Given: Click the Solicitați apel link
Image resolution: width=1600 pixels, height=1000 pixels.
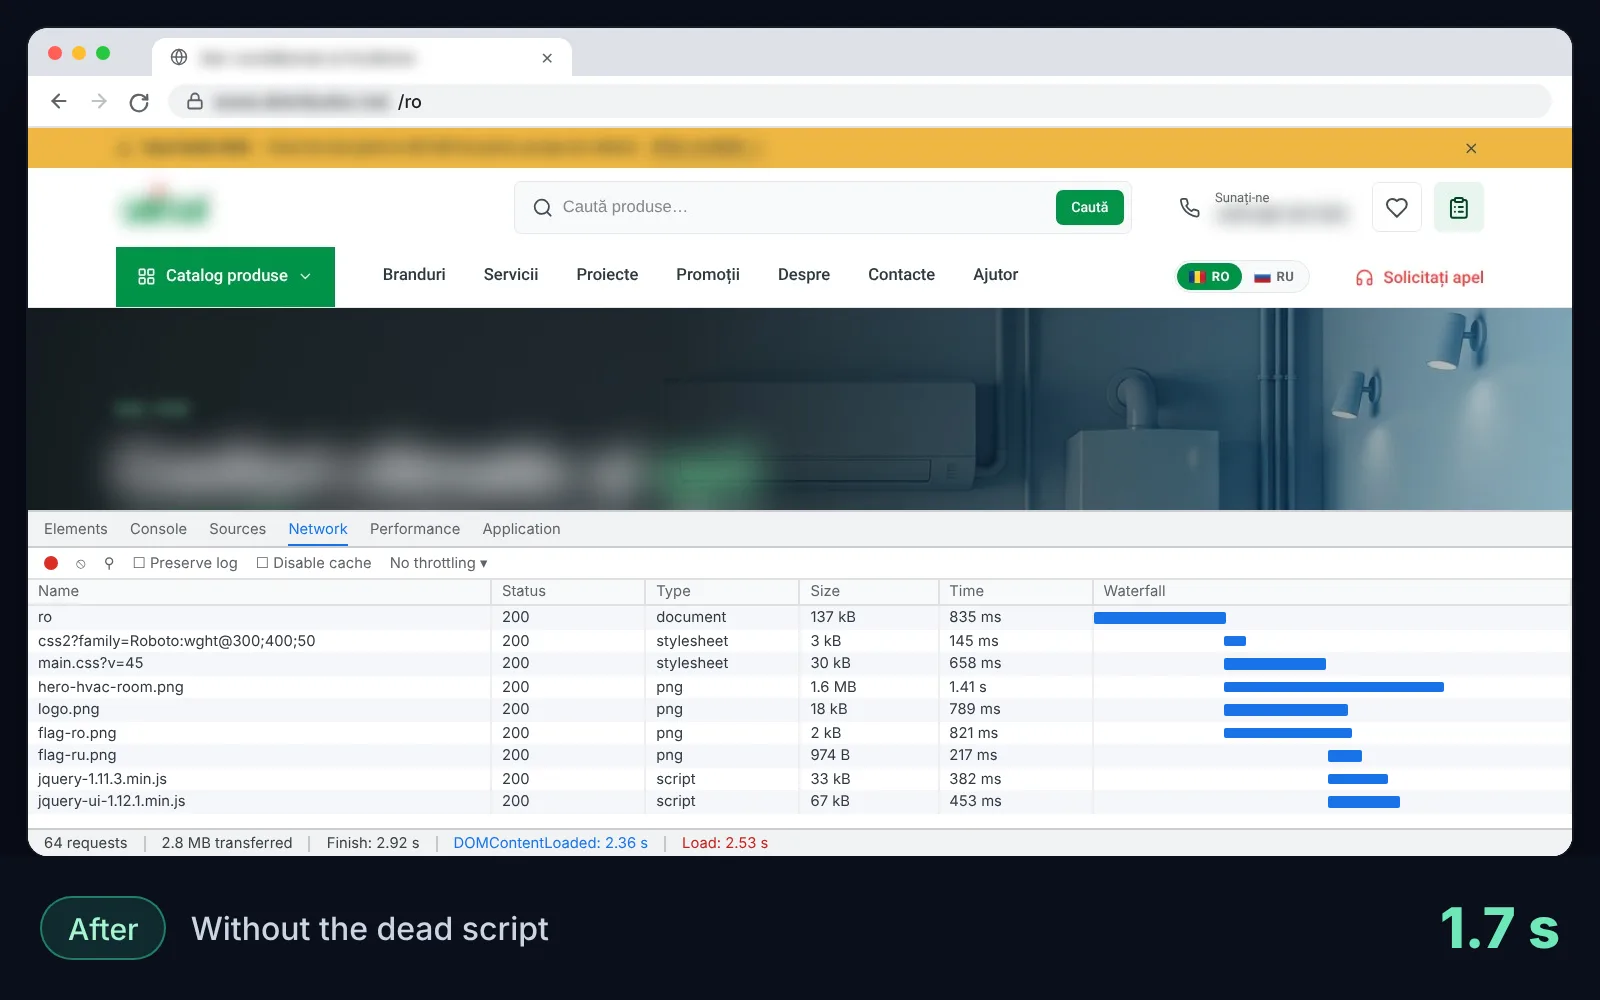Looking at the screenshot, I should click(1433, 277).
